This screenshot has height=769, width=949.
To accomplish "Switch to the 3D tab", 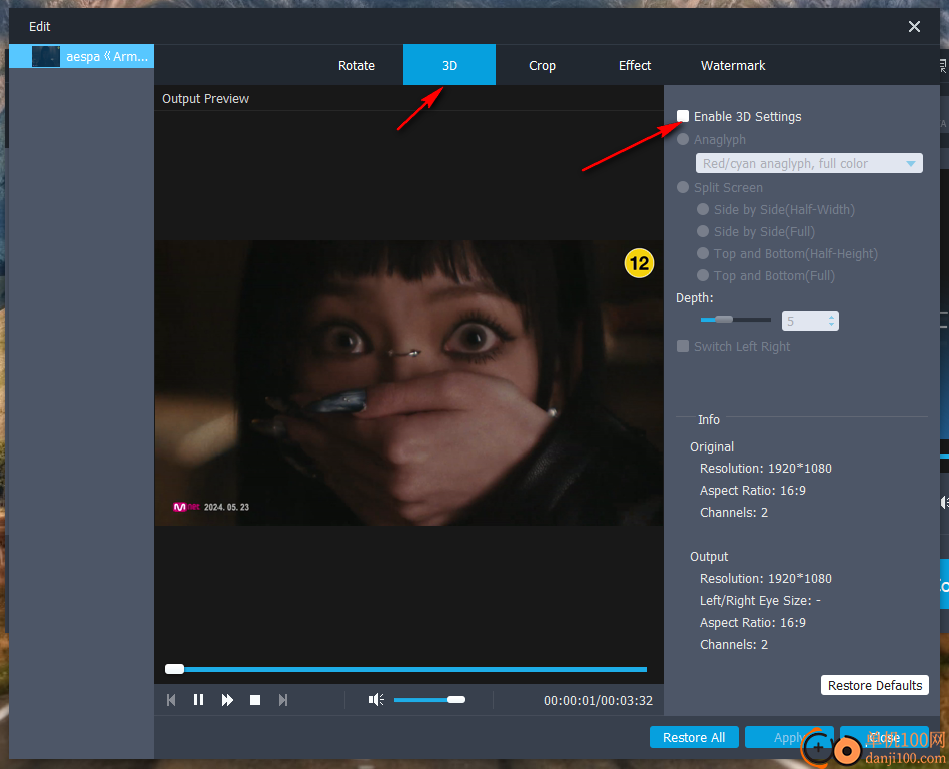I will click(x=449, y=65).
